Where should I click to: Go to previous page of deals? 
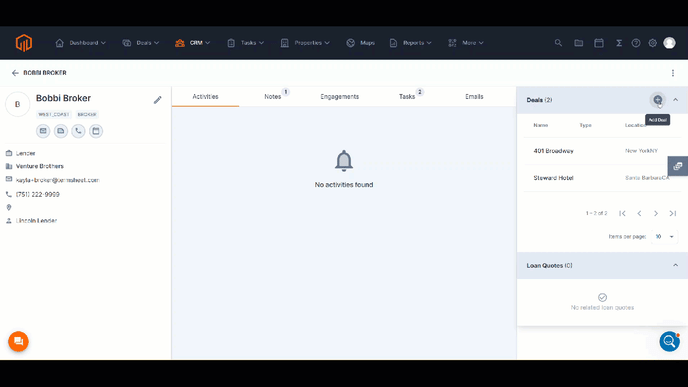point(639,213)
